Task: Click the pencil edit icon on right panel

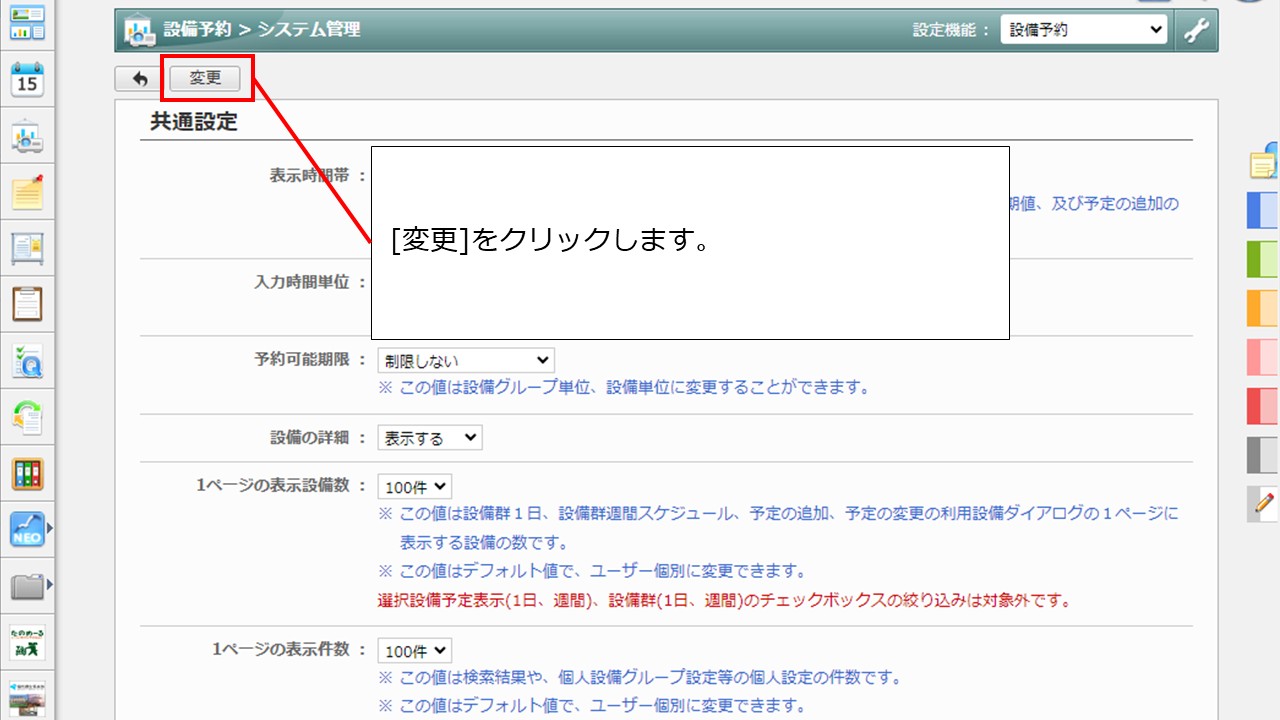Action: [x=1264, y=503]
